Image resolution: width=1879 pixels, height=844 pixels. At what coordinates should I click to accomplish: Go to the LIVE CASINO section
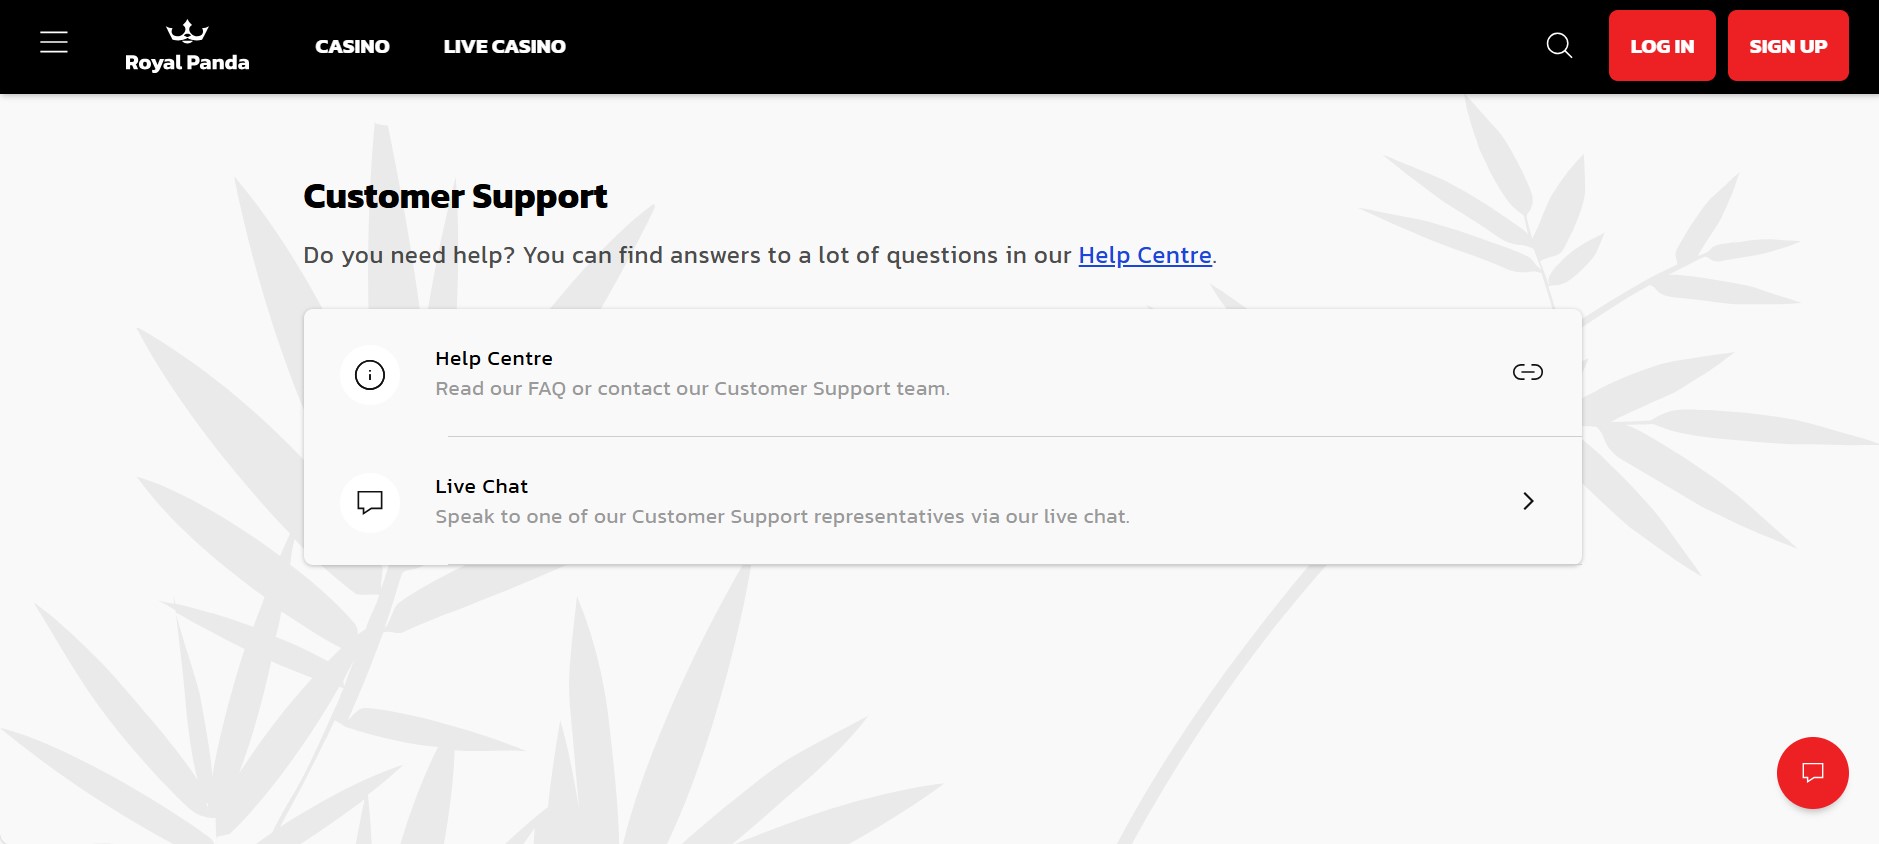[x=504, y=47]
